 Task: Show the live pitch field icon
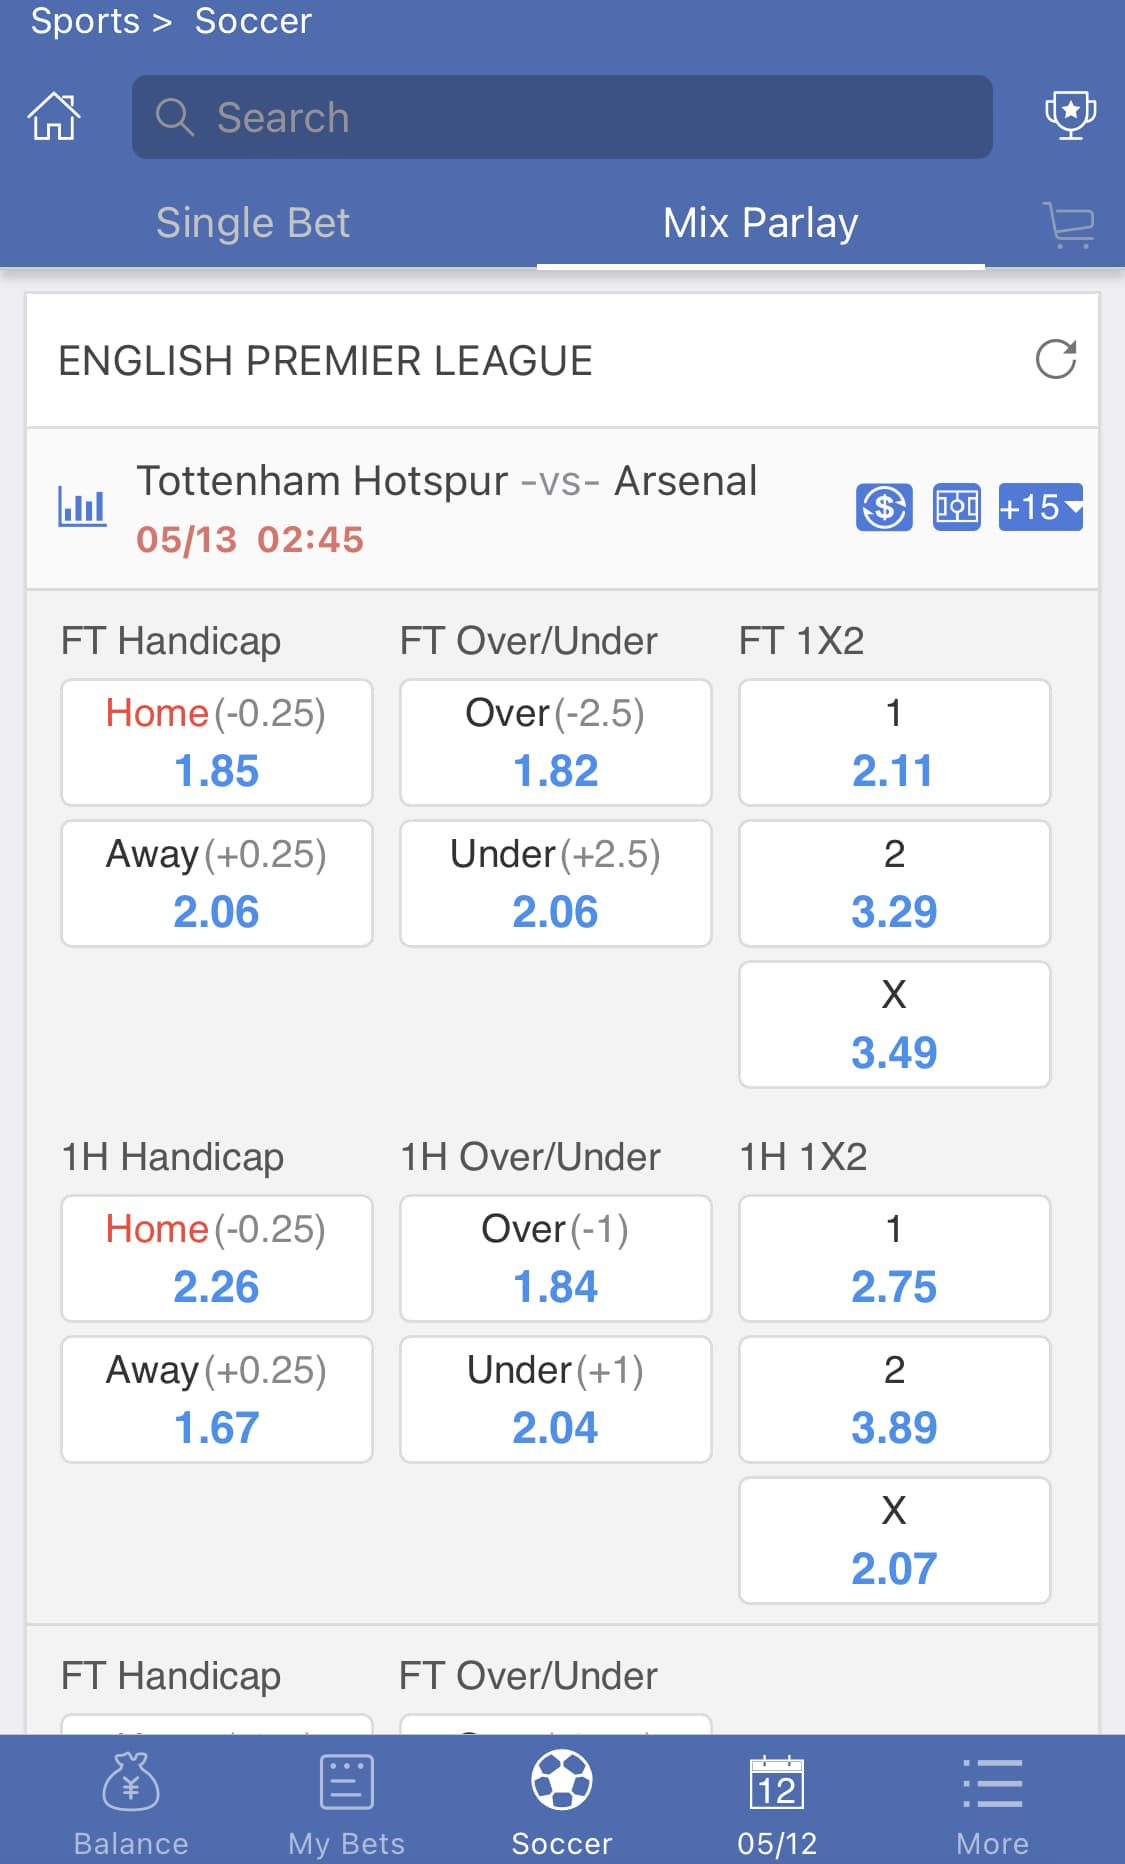pos(957,507)
